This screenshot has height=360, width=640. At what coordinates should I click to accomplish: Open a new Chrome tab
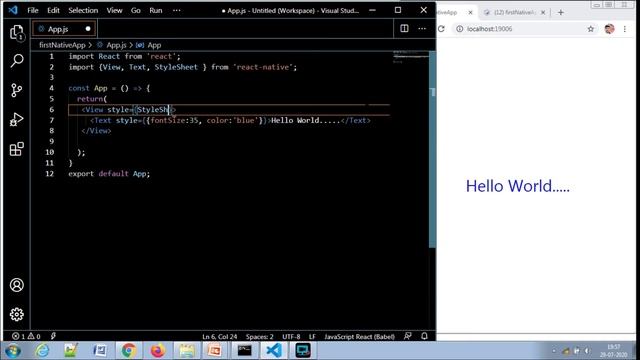[x=561, y=13]
